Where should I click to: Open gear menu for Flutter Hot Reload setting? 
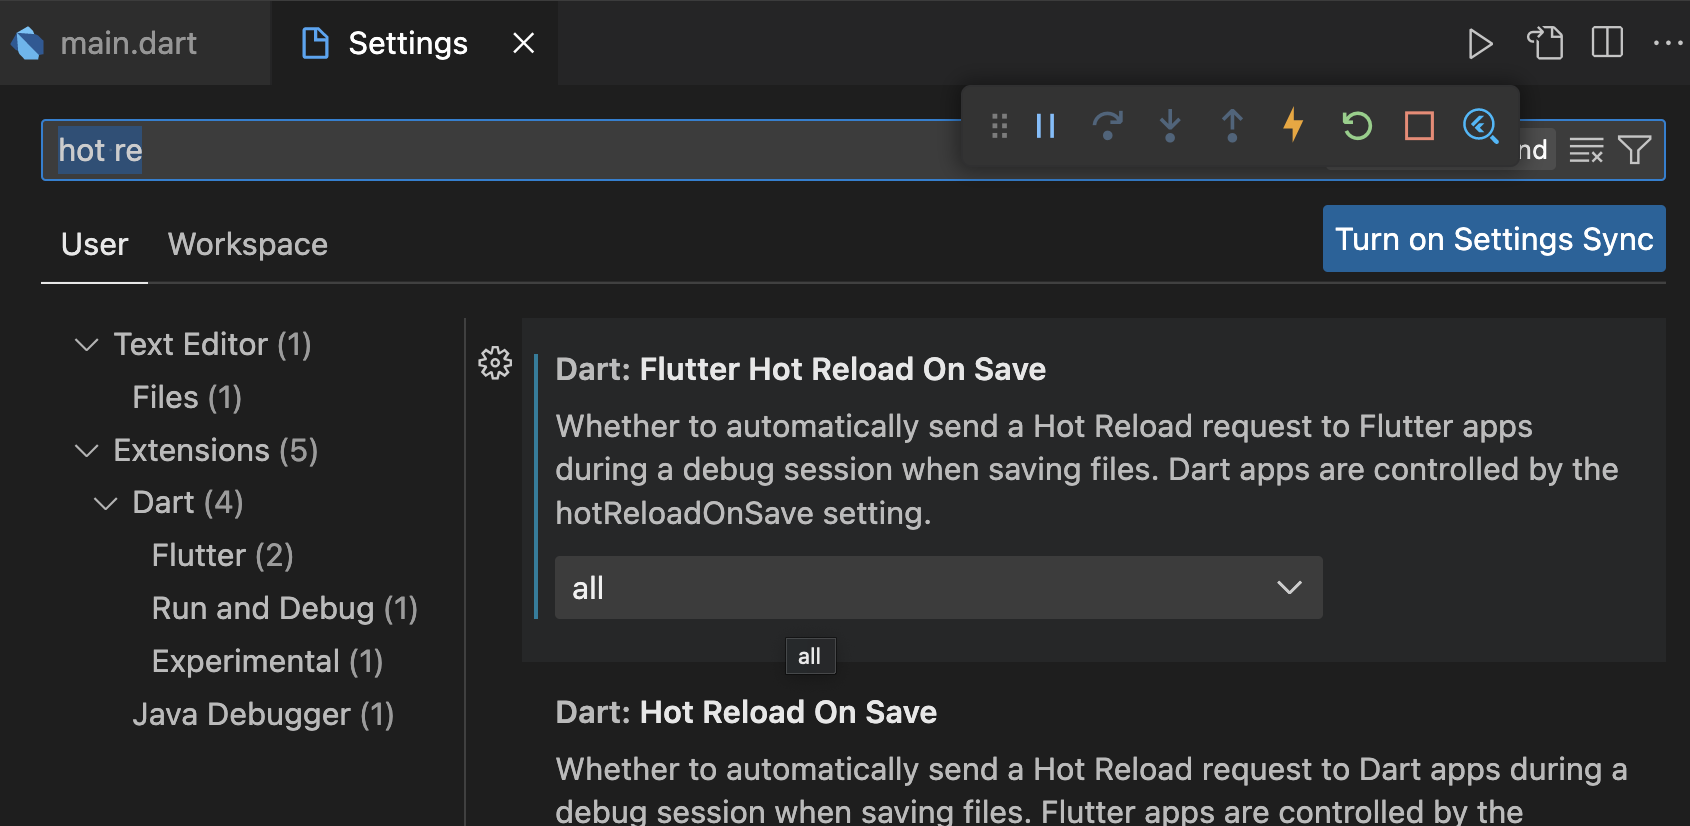495,363
